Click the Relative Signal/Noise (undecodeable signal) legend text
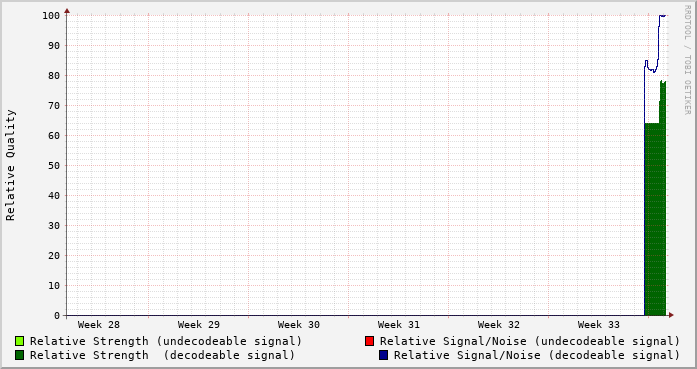Viewport: 697px width, 369px height. 530,341
